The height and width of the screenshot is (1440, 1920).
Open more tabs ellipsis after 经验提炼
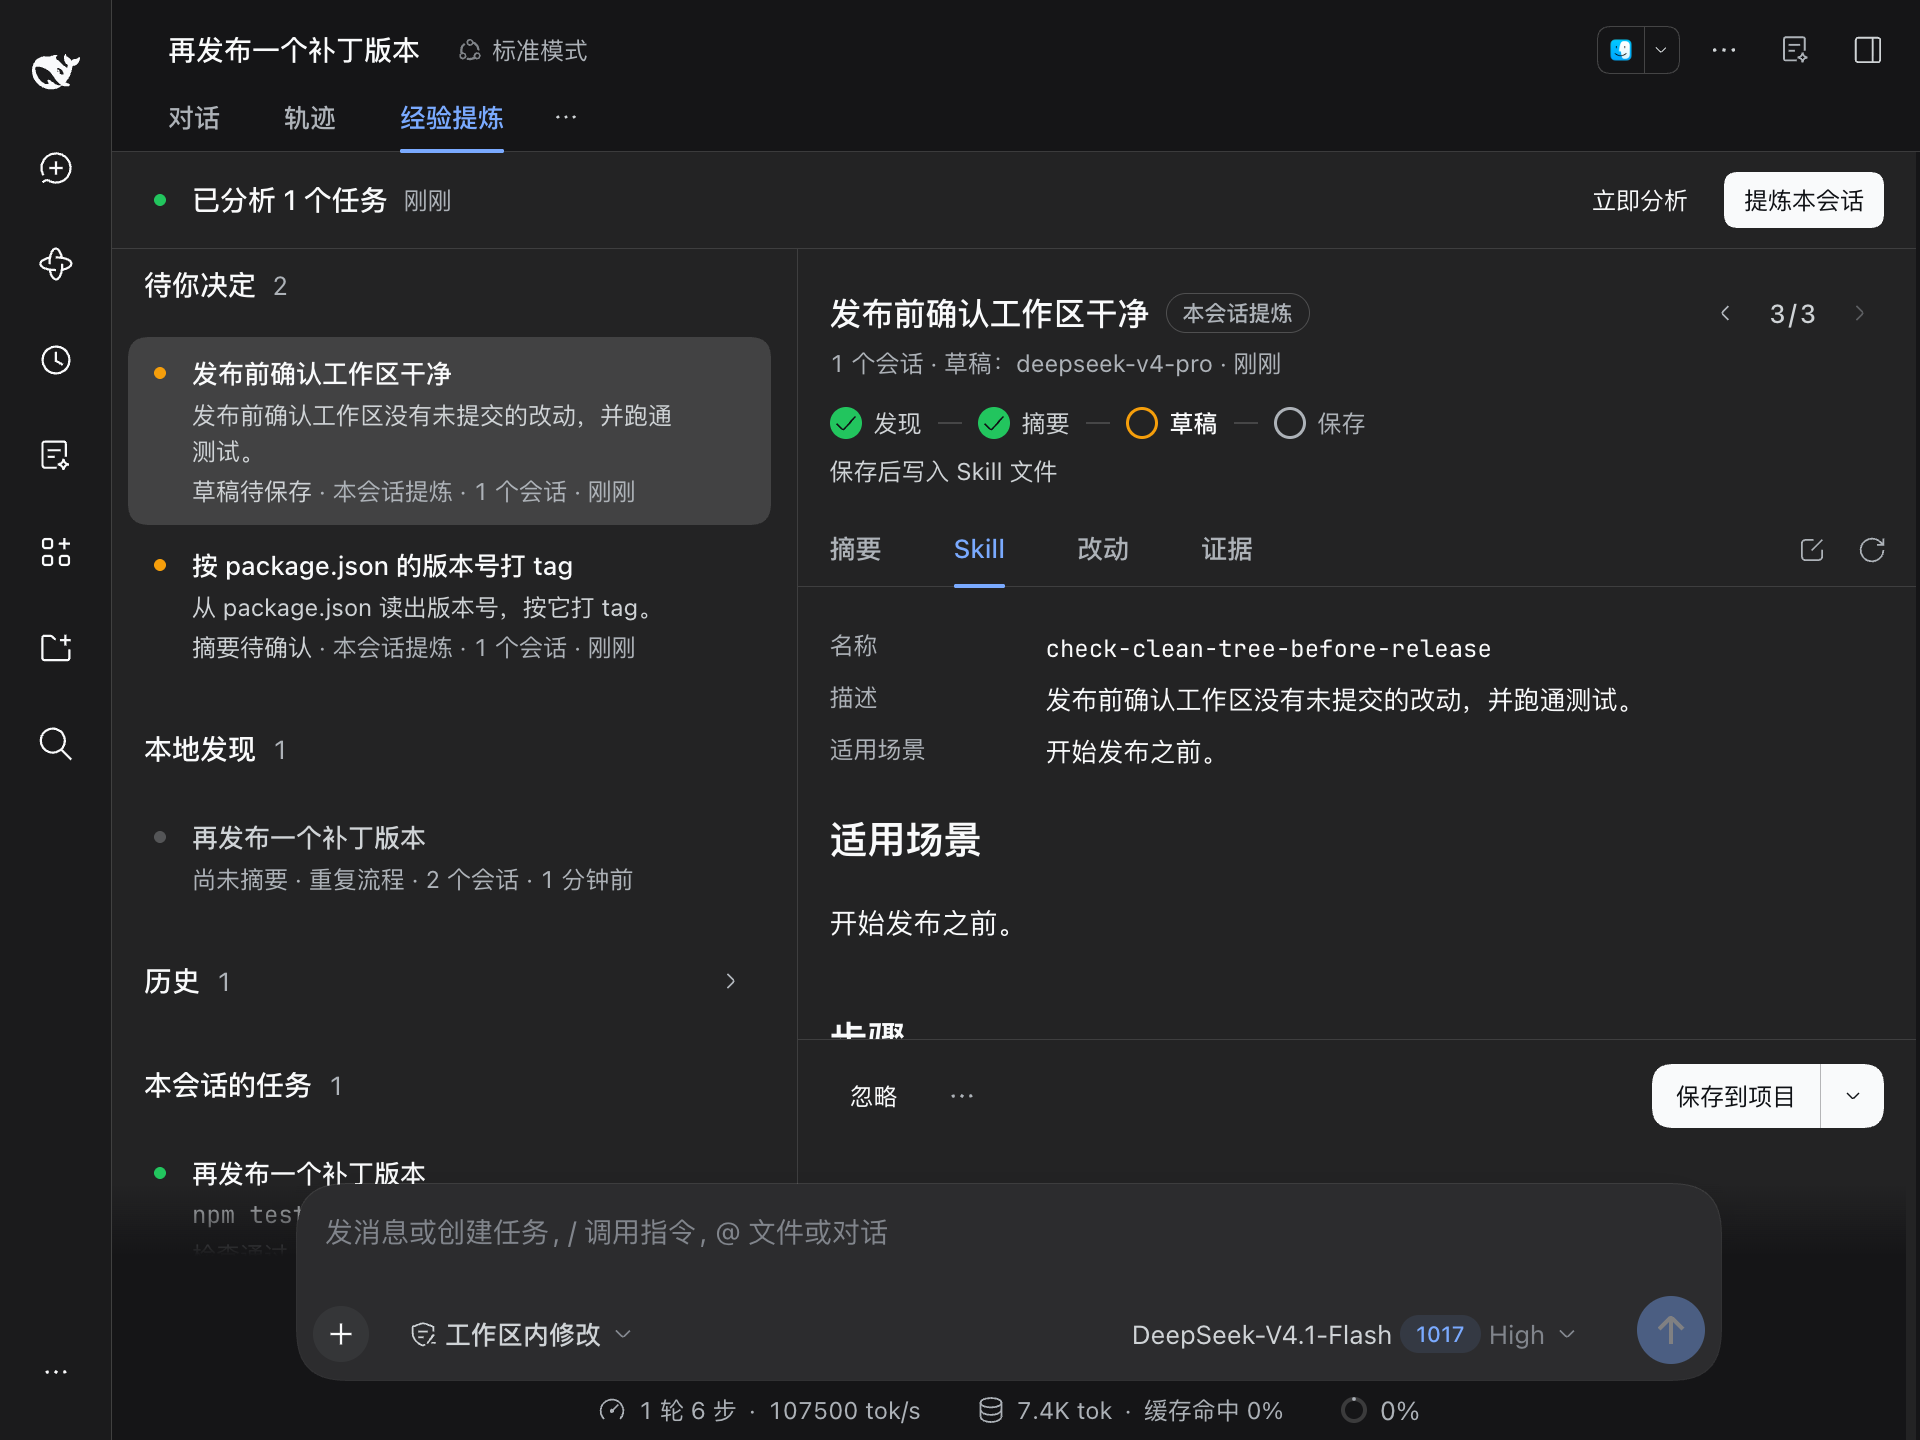click(566, 118)
